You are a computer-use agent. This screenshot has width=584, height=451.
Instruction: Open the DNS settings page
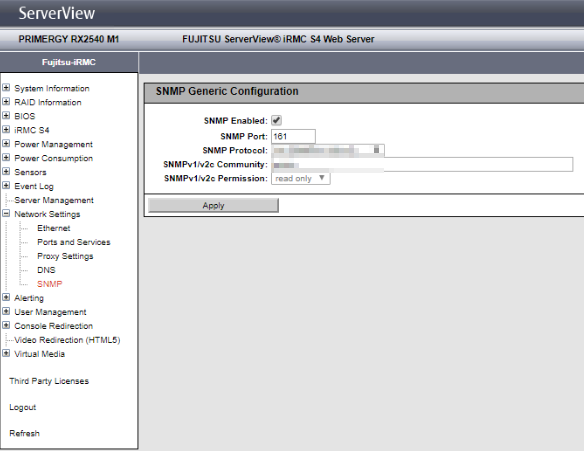pos(46,270)
